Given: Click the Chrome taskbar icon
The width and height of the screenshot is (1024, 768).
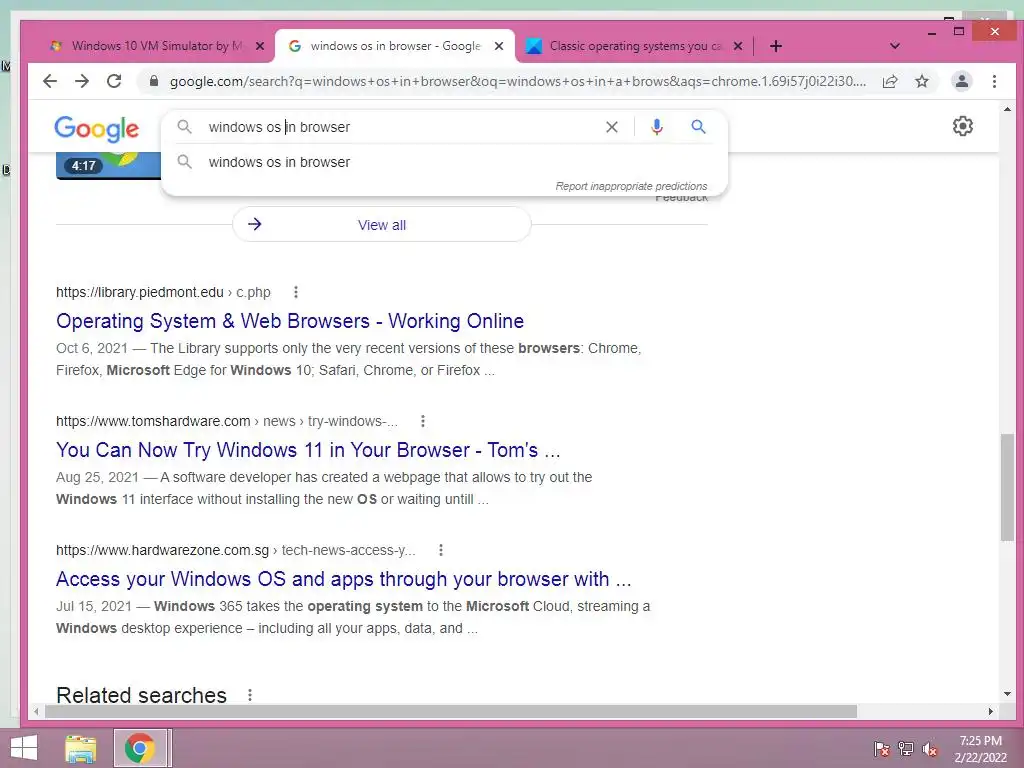Looking at the screenshot, I should tap(140, 748).
